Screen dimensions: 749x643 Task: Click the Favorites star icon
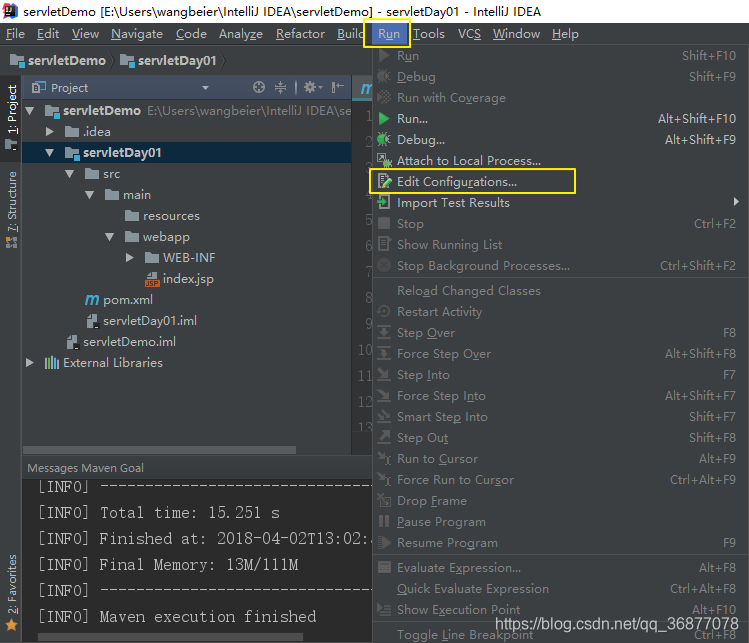(x=11, y=624)
